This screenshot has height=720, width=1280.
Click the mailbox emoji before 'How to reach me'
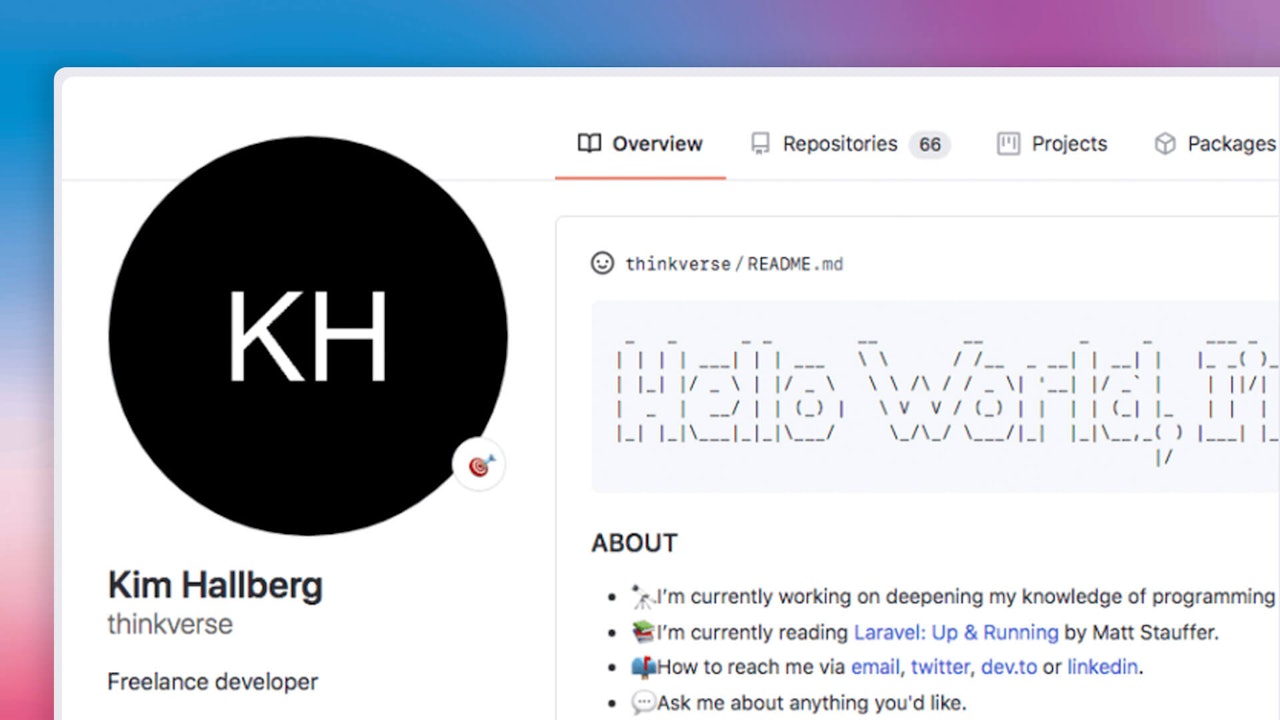(x=642, y=667)
